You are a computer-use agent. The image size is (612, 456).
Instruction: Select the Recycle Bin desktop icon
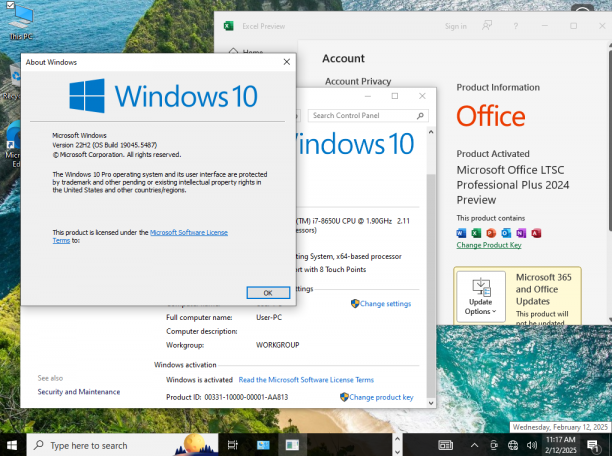point(12,82)
